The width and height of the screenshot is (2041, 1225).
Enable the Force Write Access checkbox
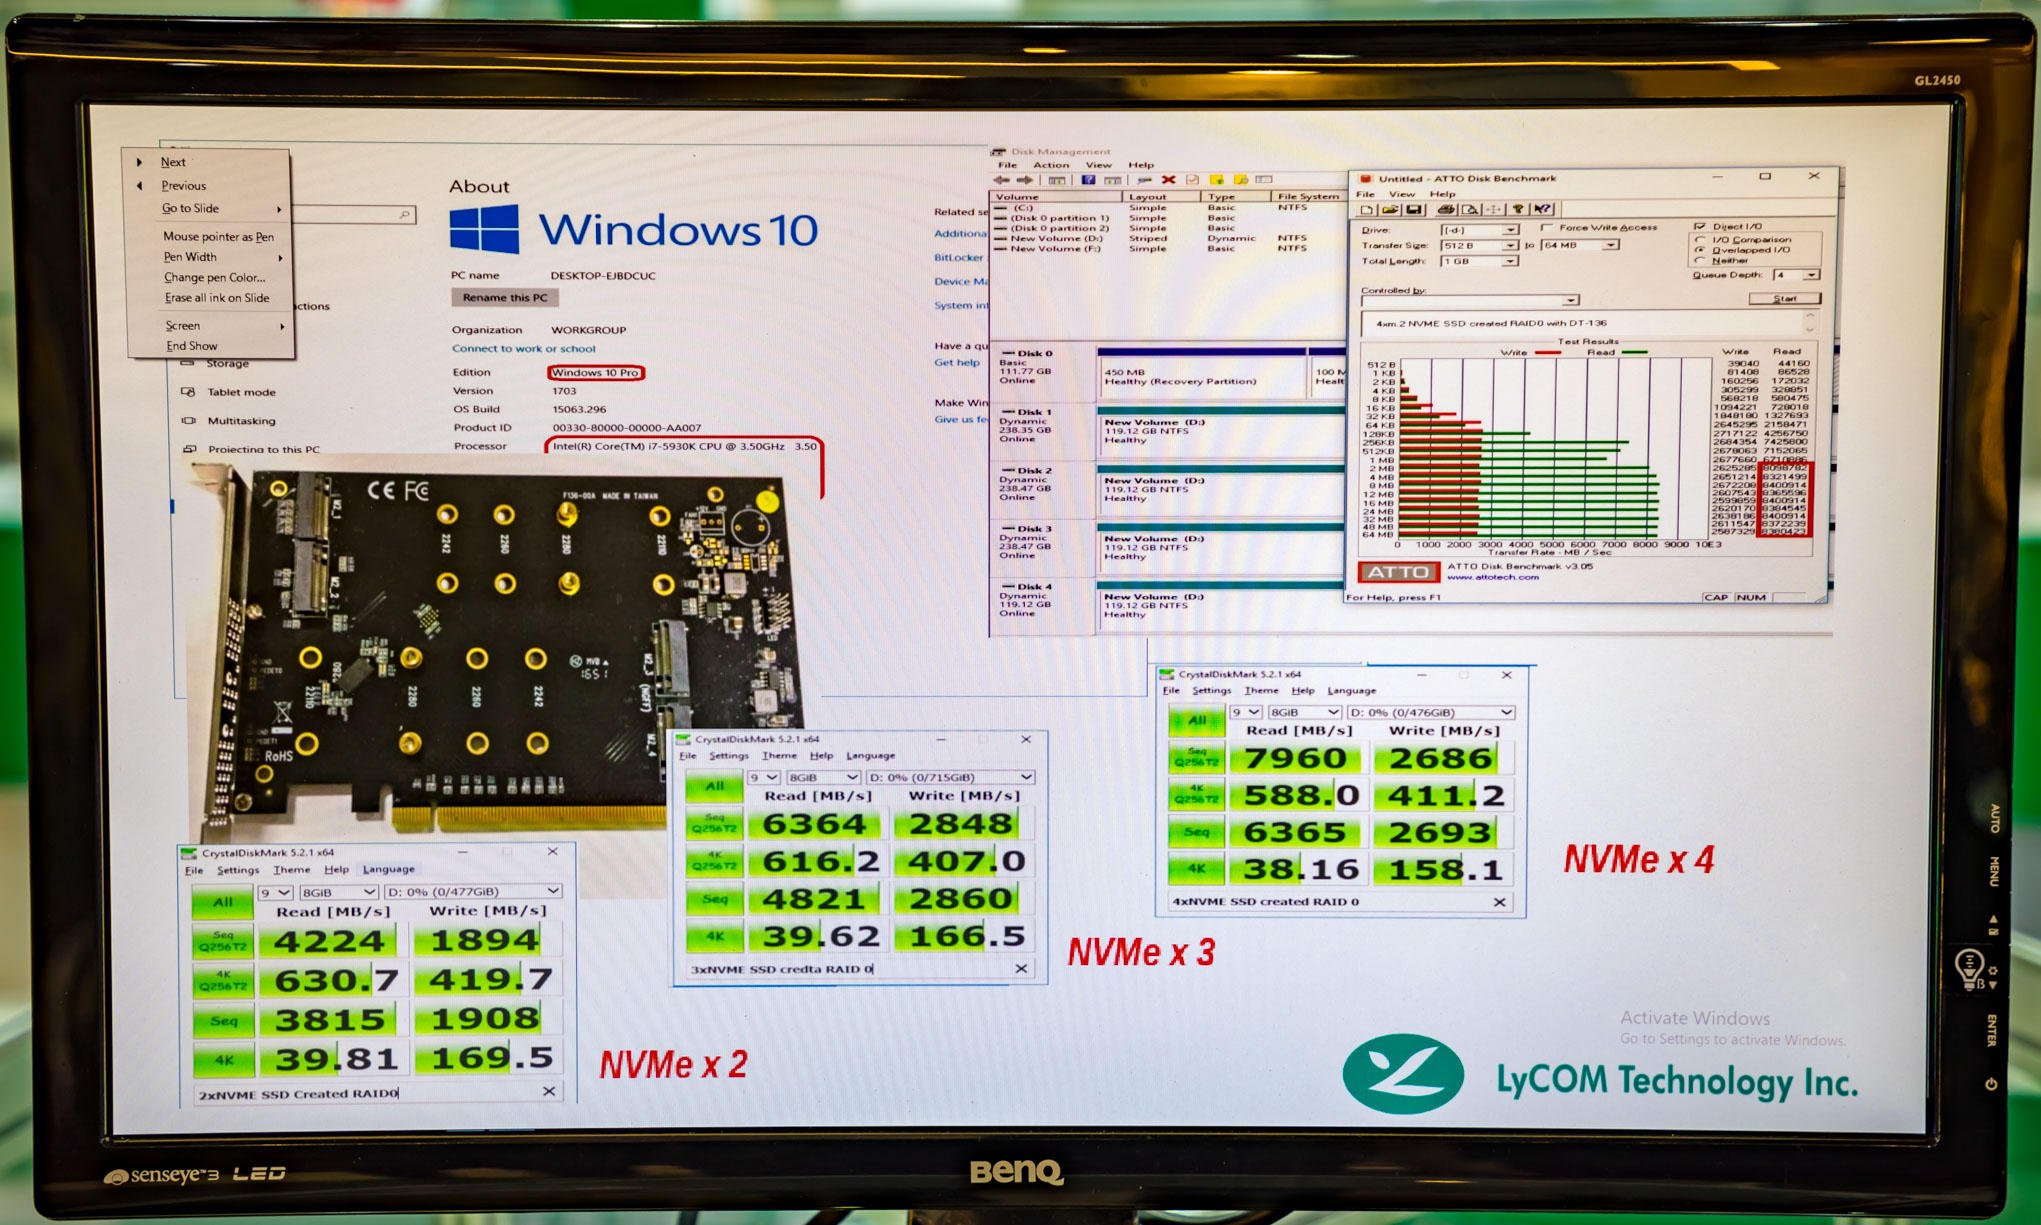[1548, 228]
